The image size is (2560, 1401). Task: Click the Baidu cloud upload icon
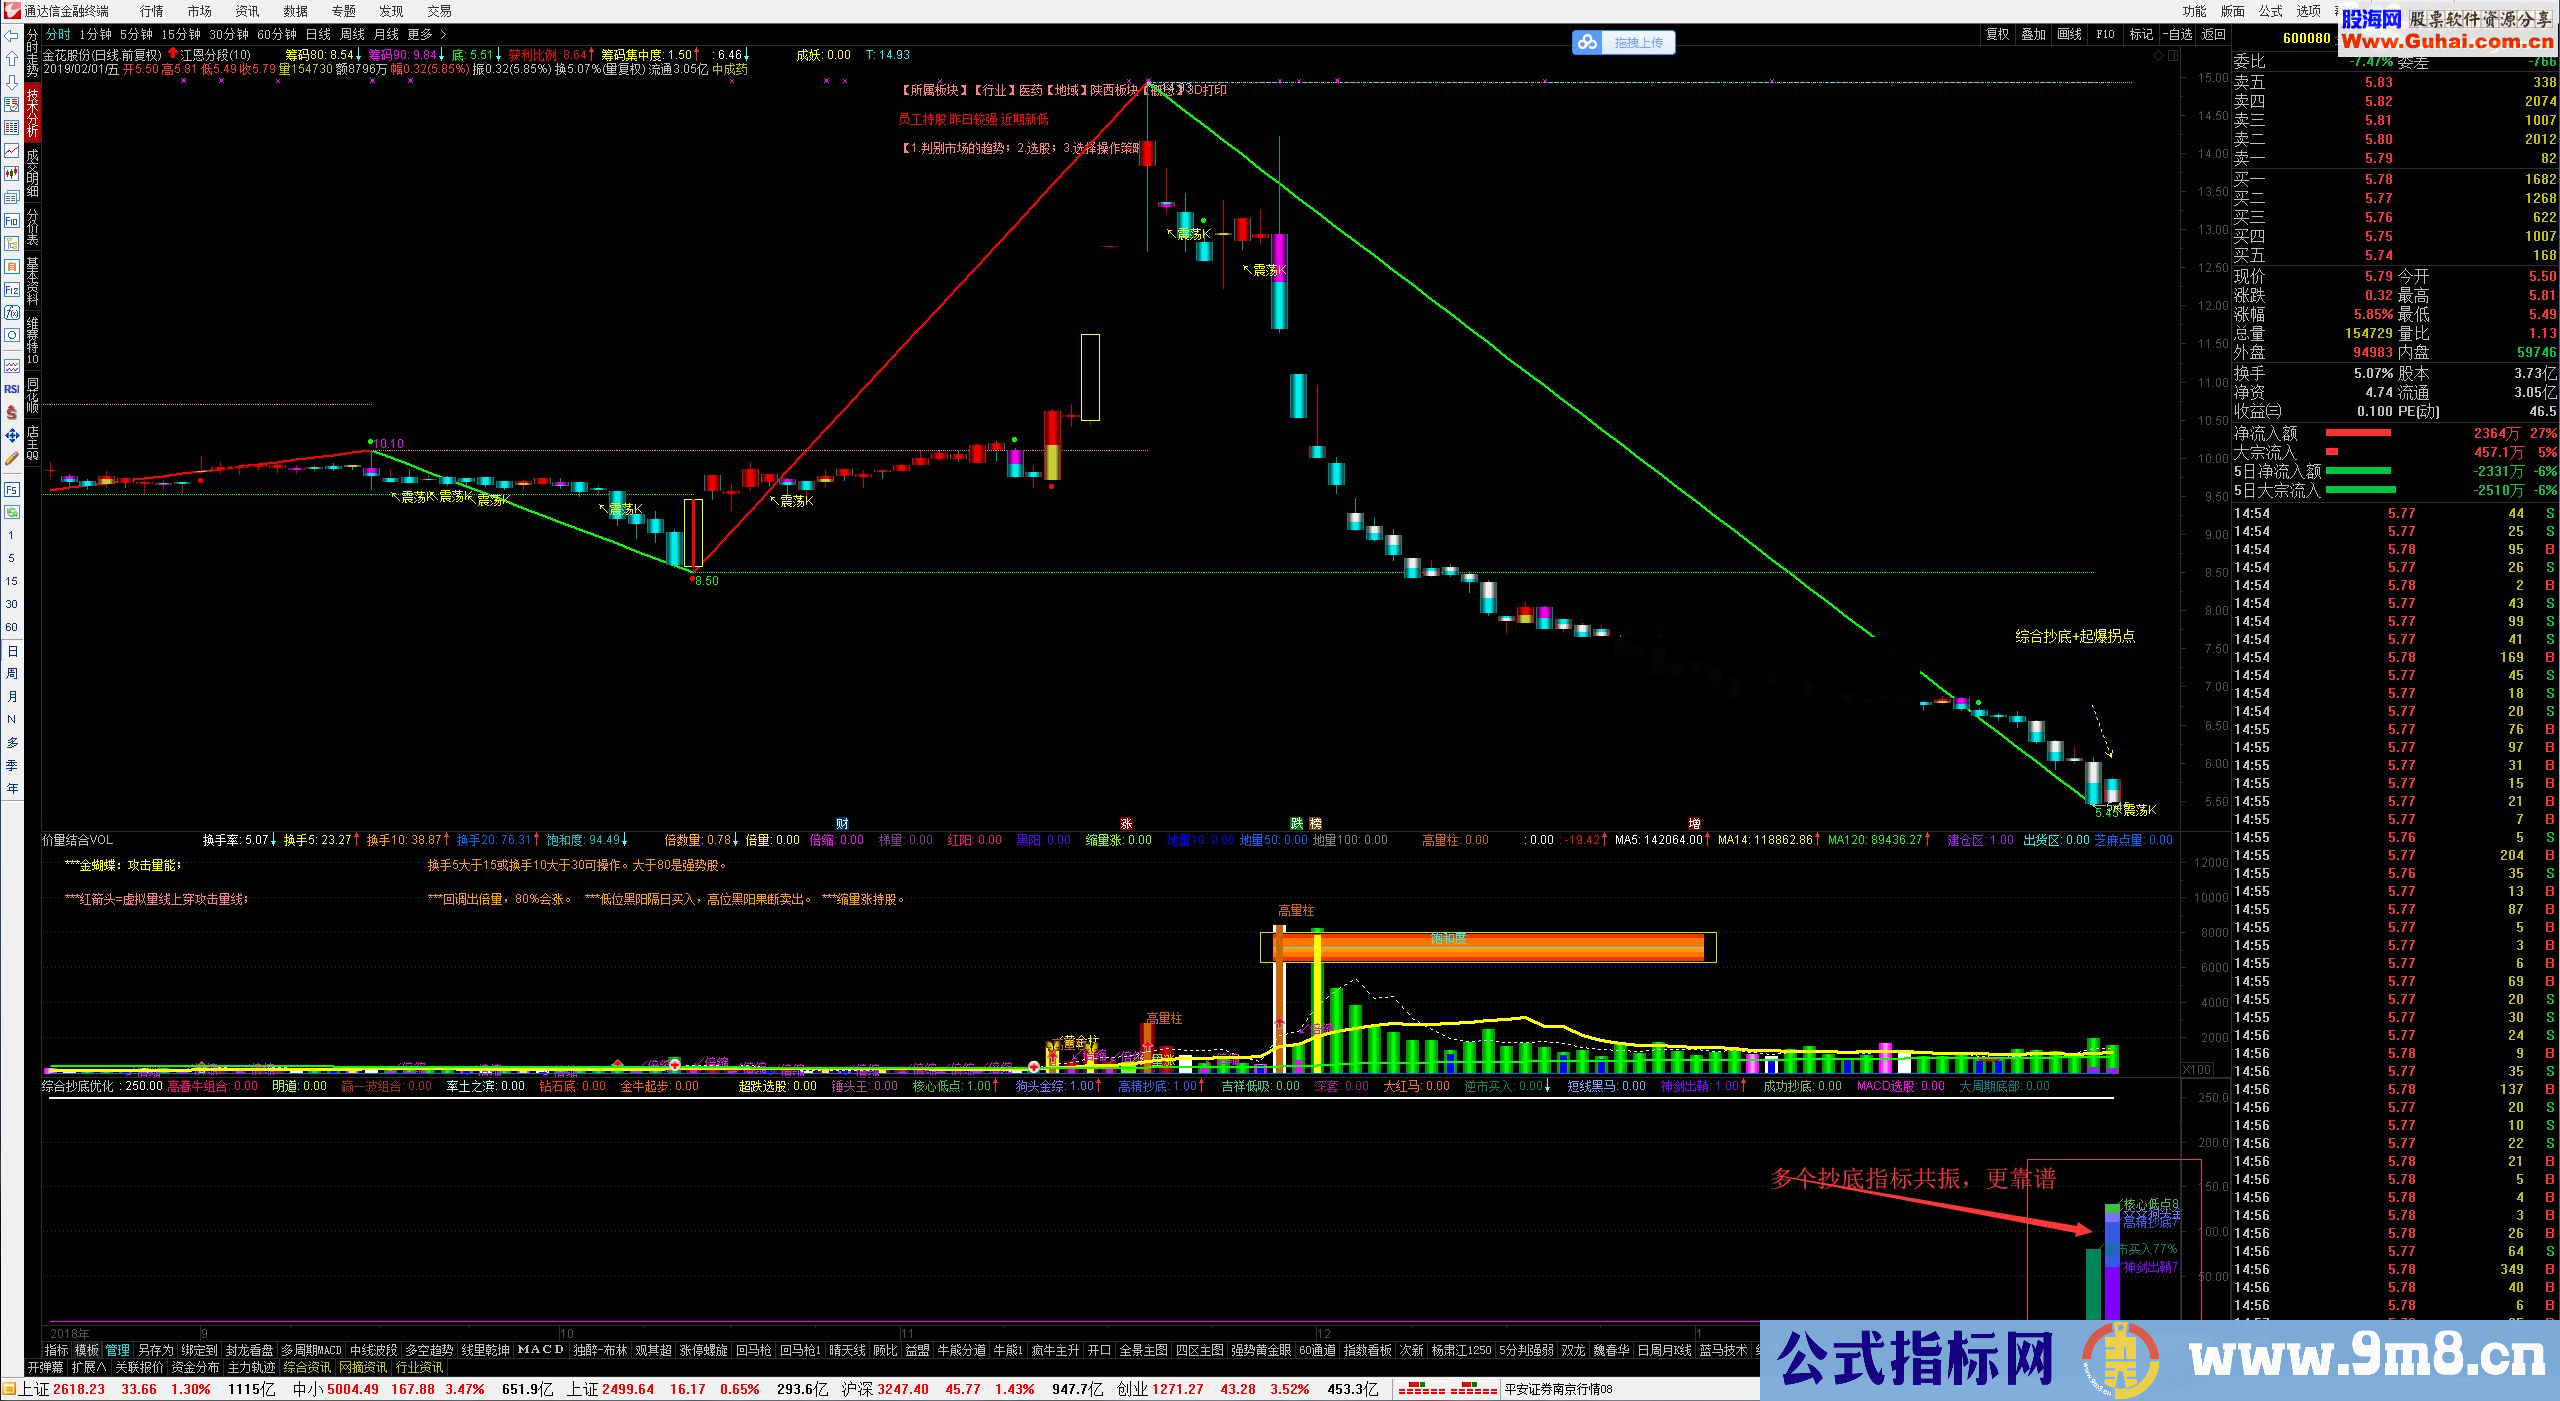[x=1587, y=42]
